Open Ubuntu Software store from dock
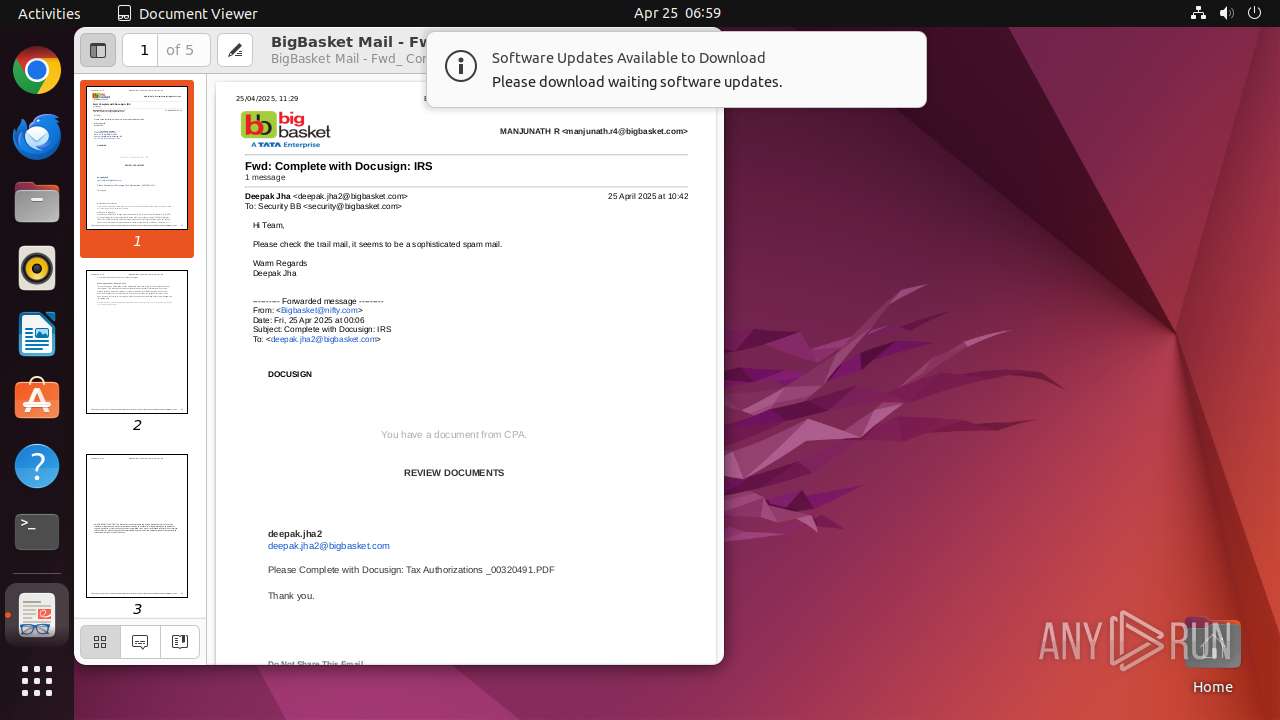This screenshot has width=1280, height=720. pyautogui.click(x=37, y=401)
